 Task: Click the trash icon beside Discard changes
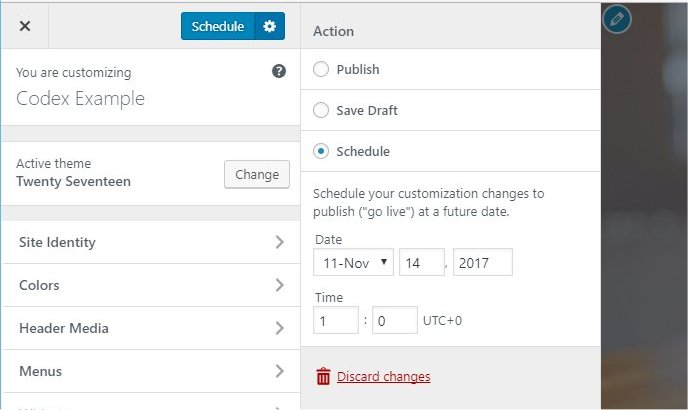[323, 377]
